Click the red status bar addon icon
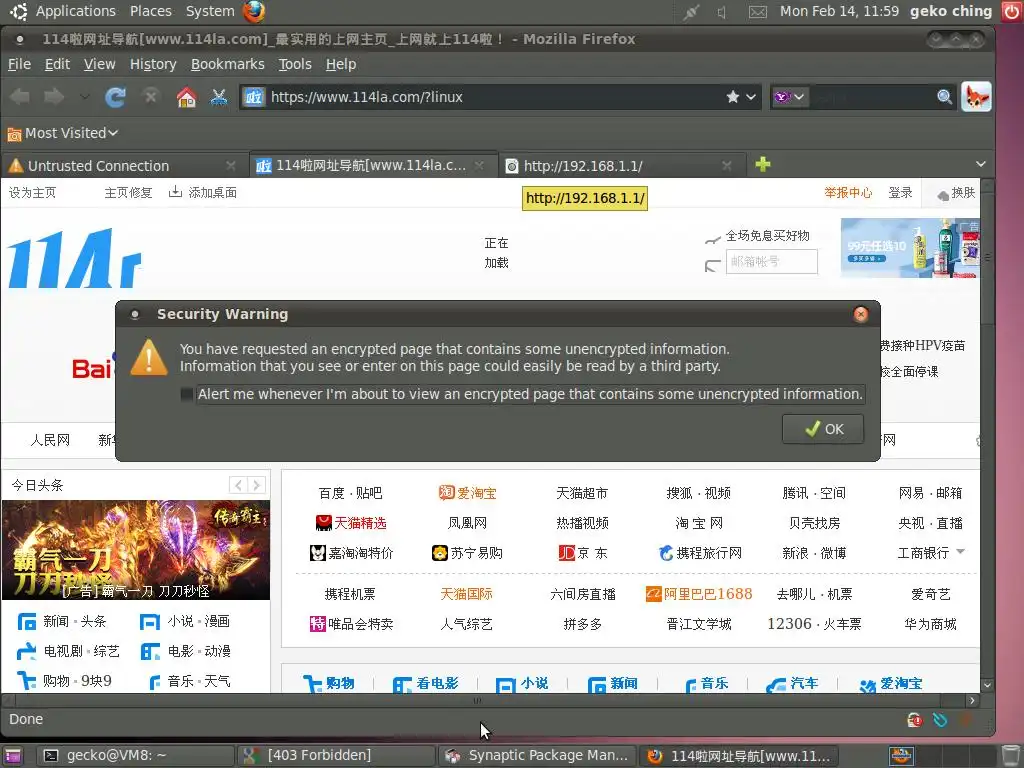This screenshot has width=1024, height=768. (915, 720)
